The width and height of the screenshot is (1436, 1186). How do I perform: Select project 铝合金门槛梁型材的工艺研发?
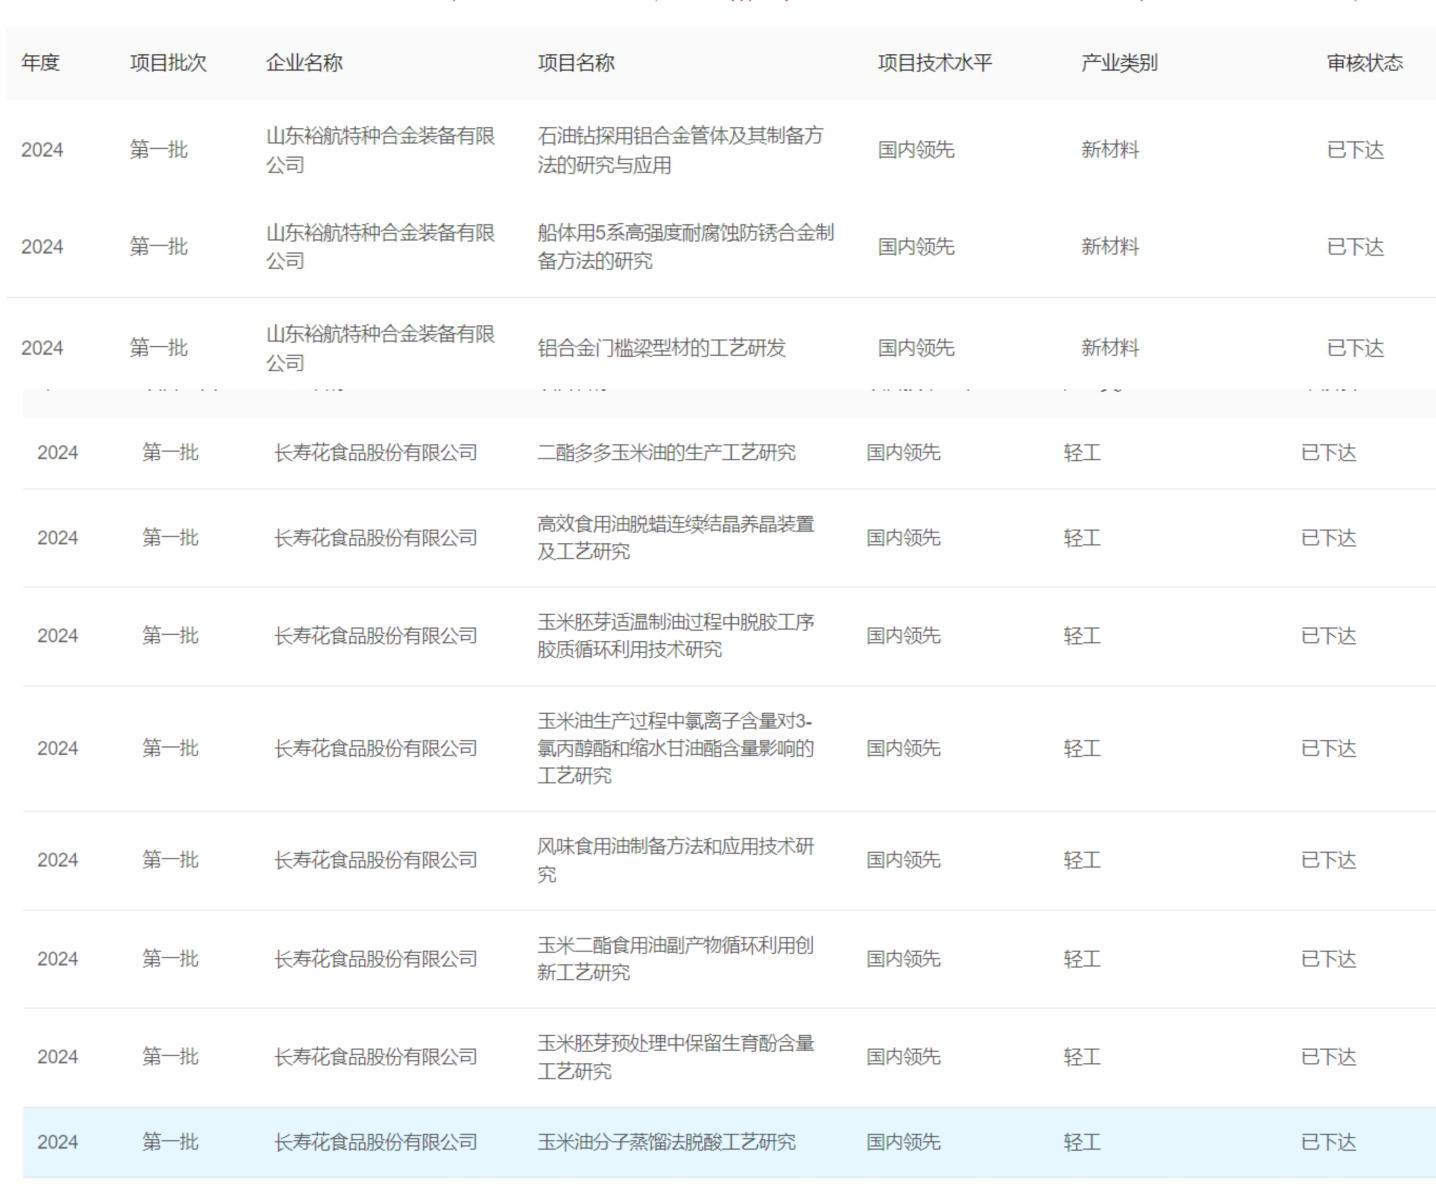pos(661,348)
